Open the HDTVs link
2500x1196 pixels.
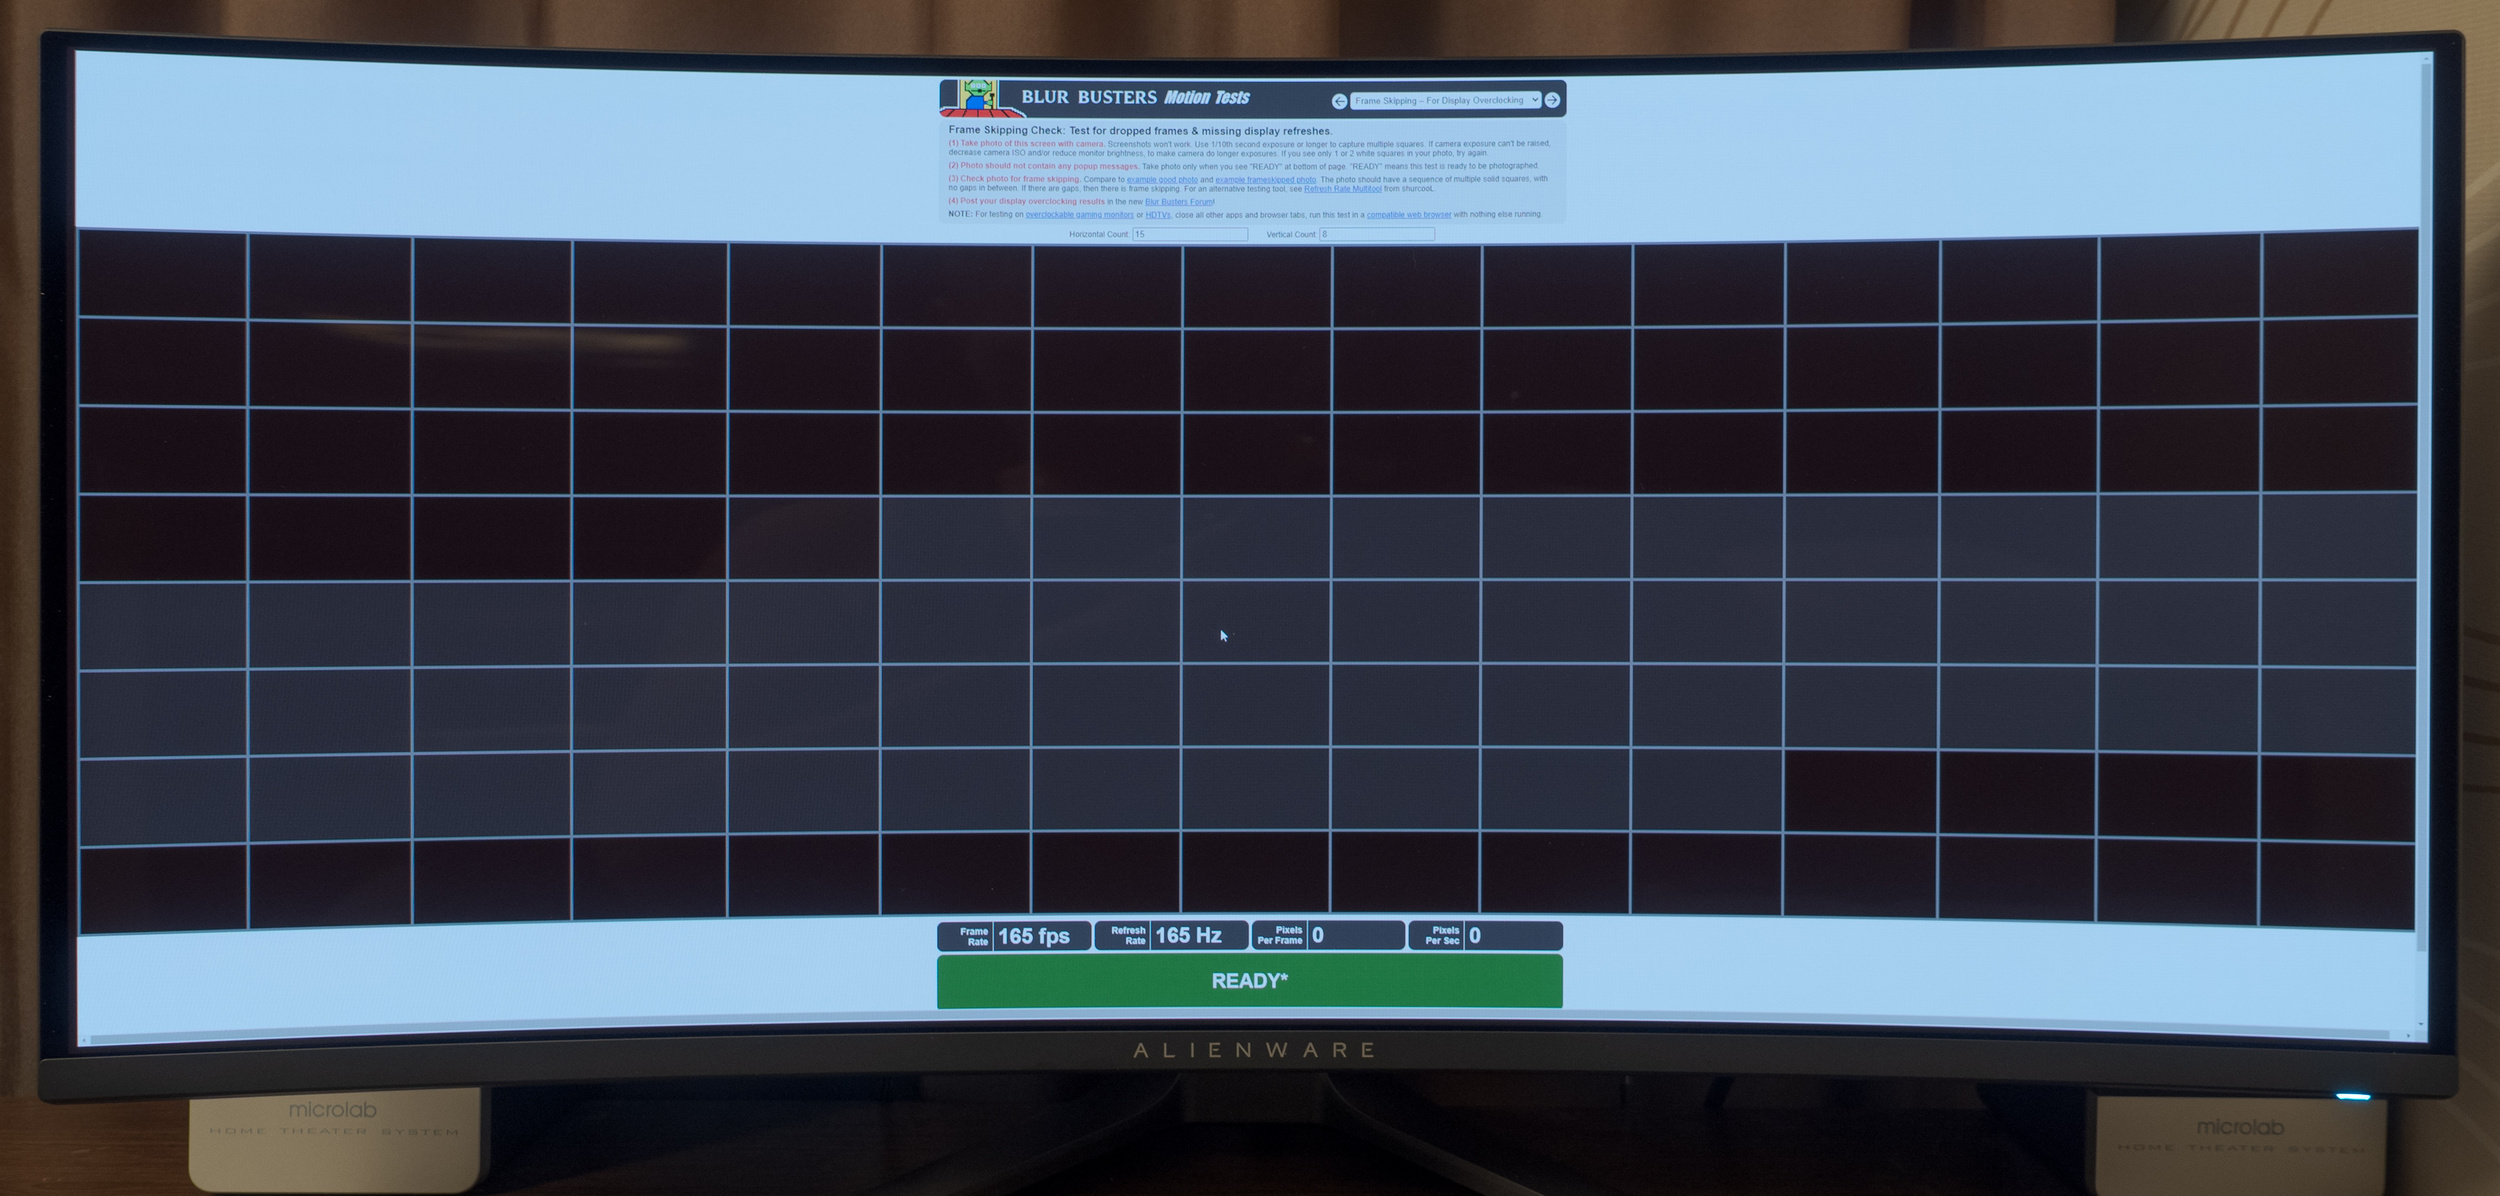tap(1157, 215)
